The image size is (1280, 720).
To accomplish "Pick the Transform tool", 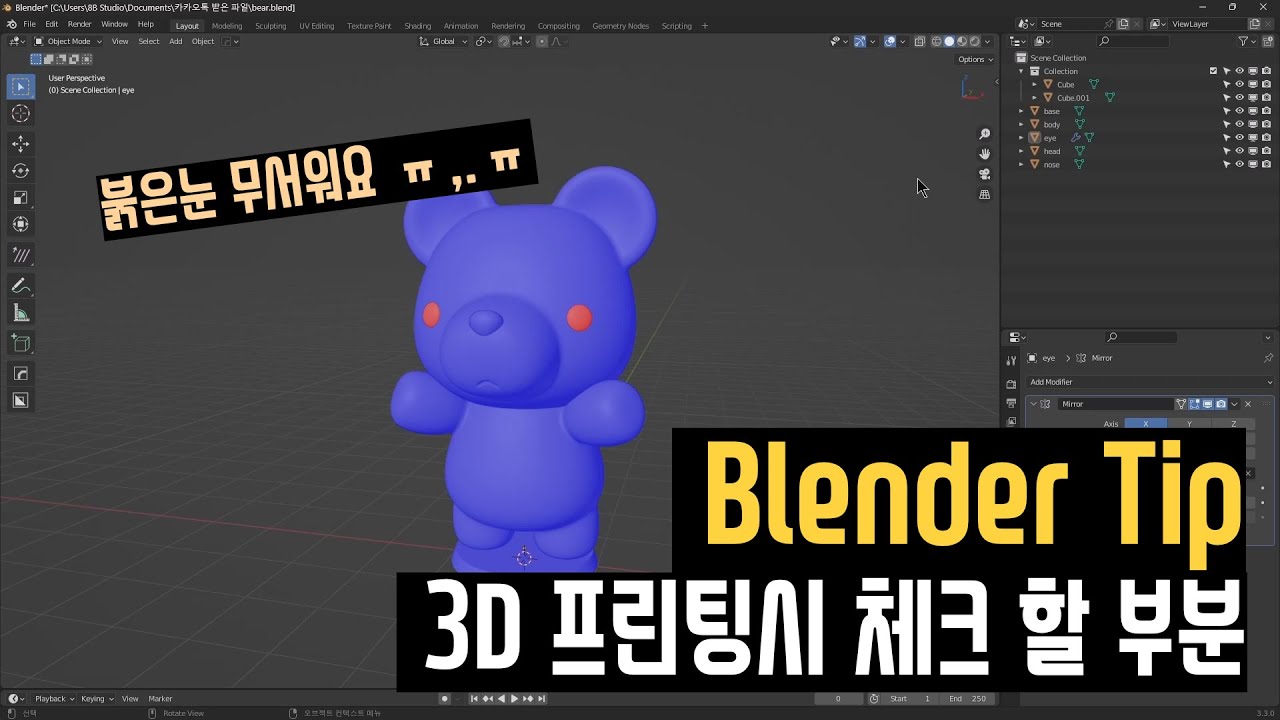I will 20,224.
